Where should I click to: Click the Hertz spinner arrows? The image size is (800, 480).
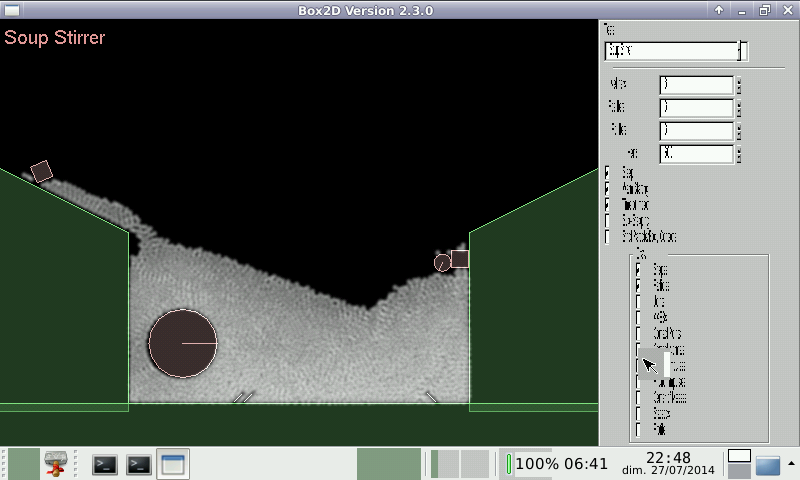click(739, 154)
